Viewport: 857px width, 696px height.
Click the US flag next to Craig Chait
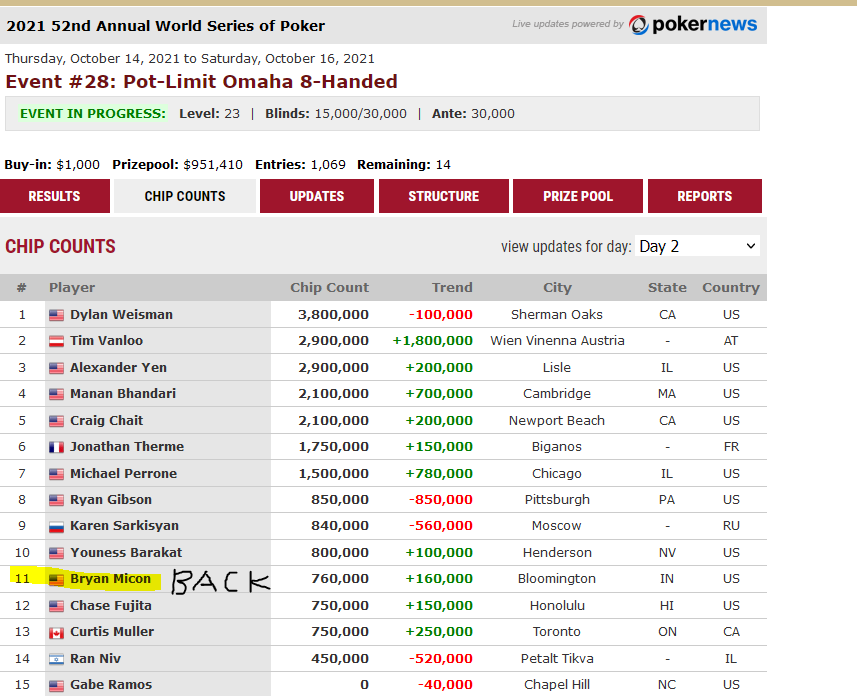[56, 421]
